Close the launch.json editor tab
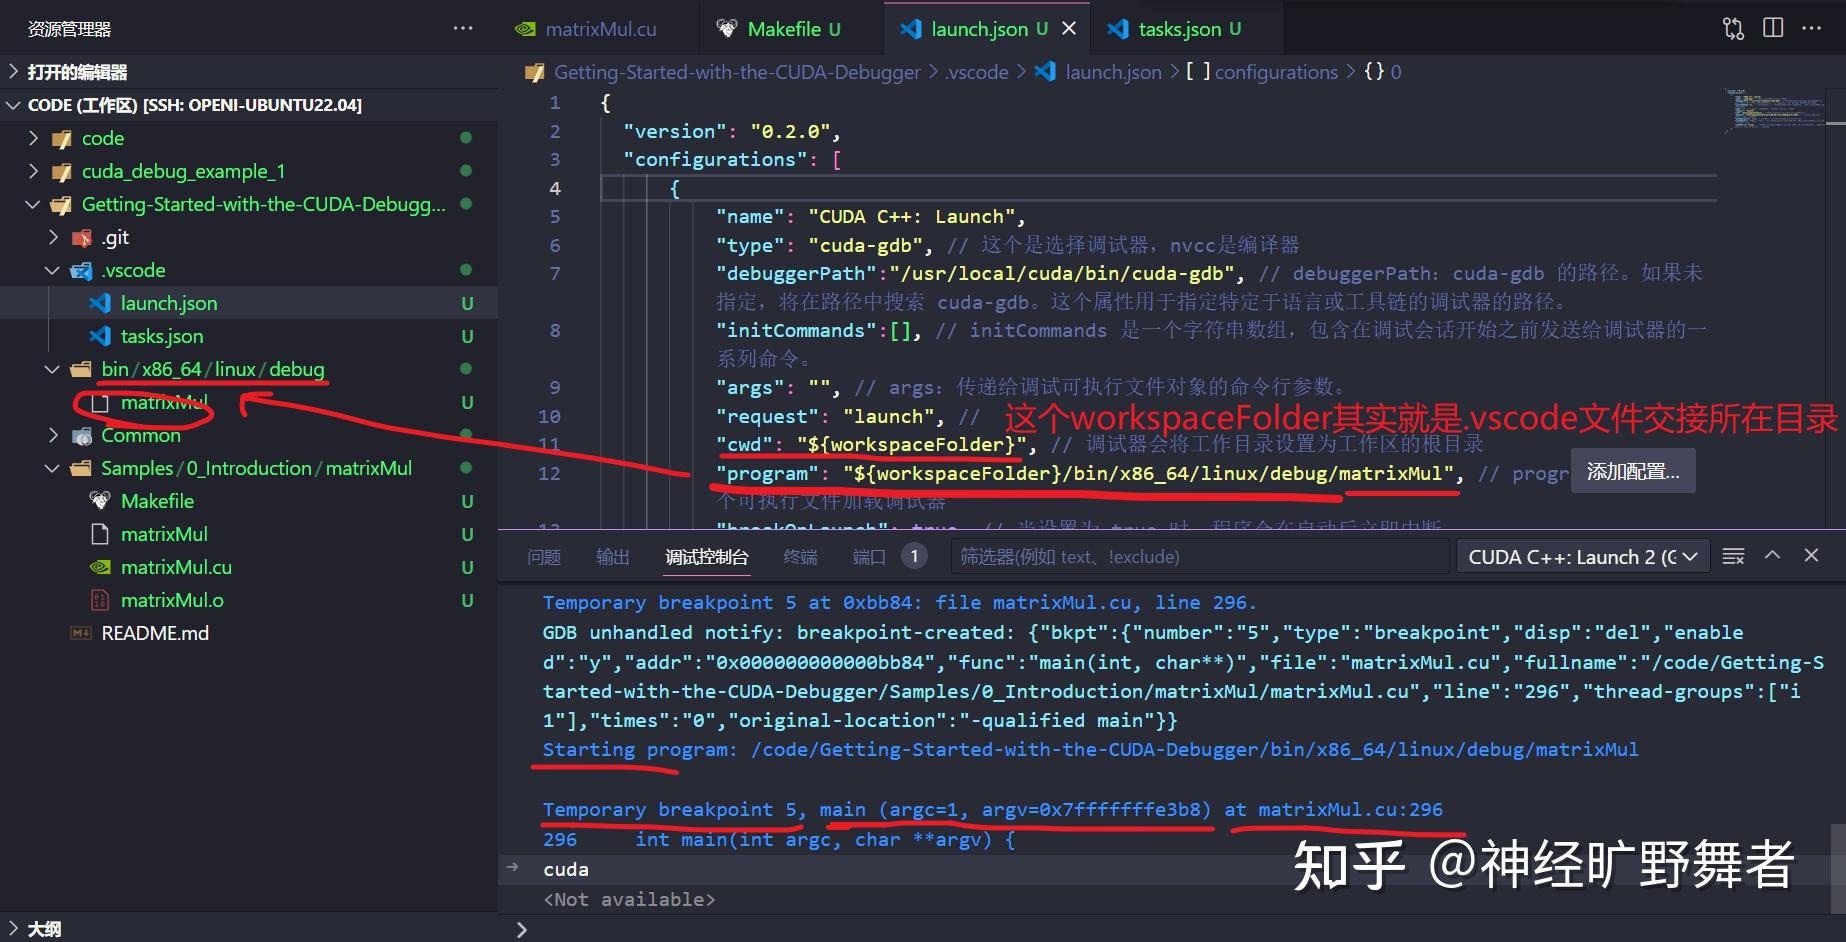This screenshot has height=942, width=1846. [1069, 28]
